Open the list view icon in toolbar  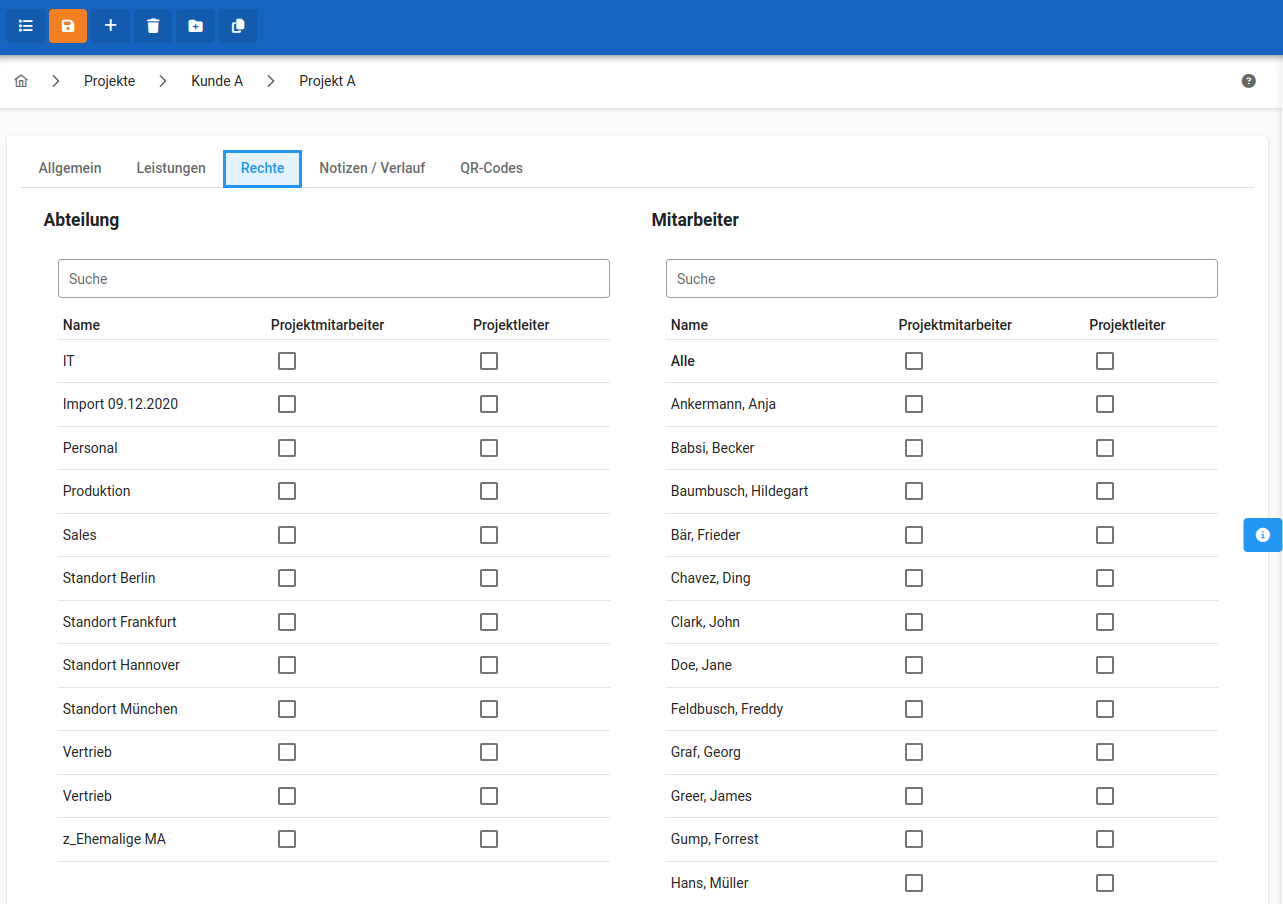(25, 26)
